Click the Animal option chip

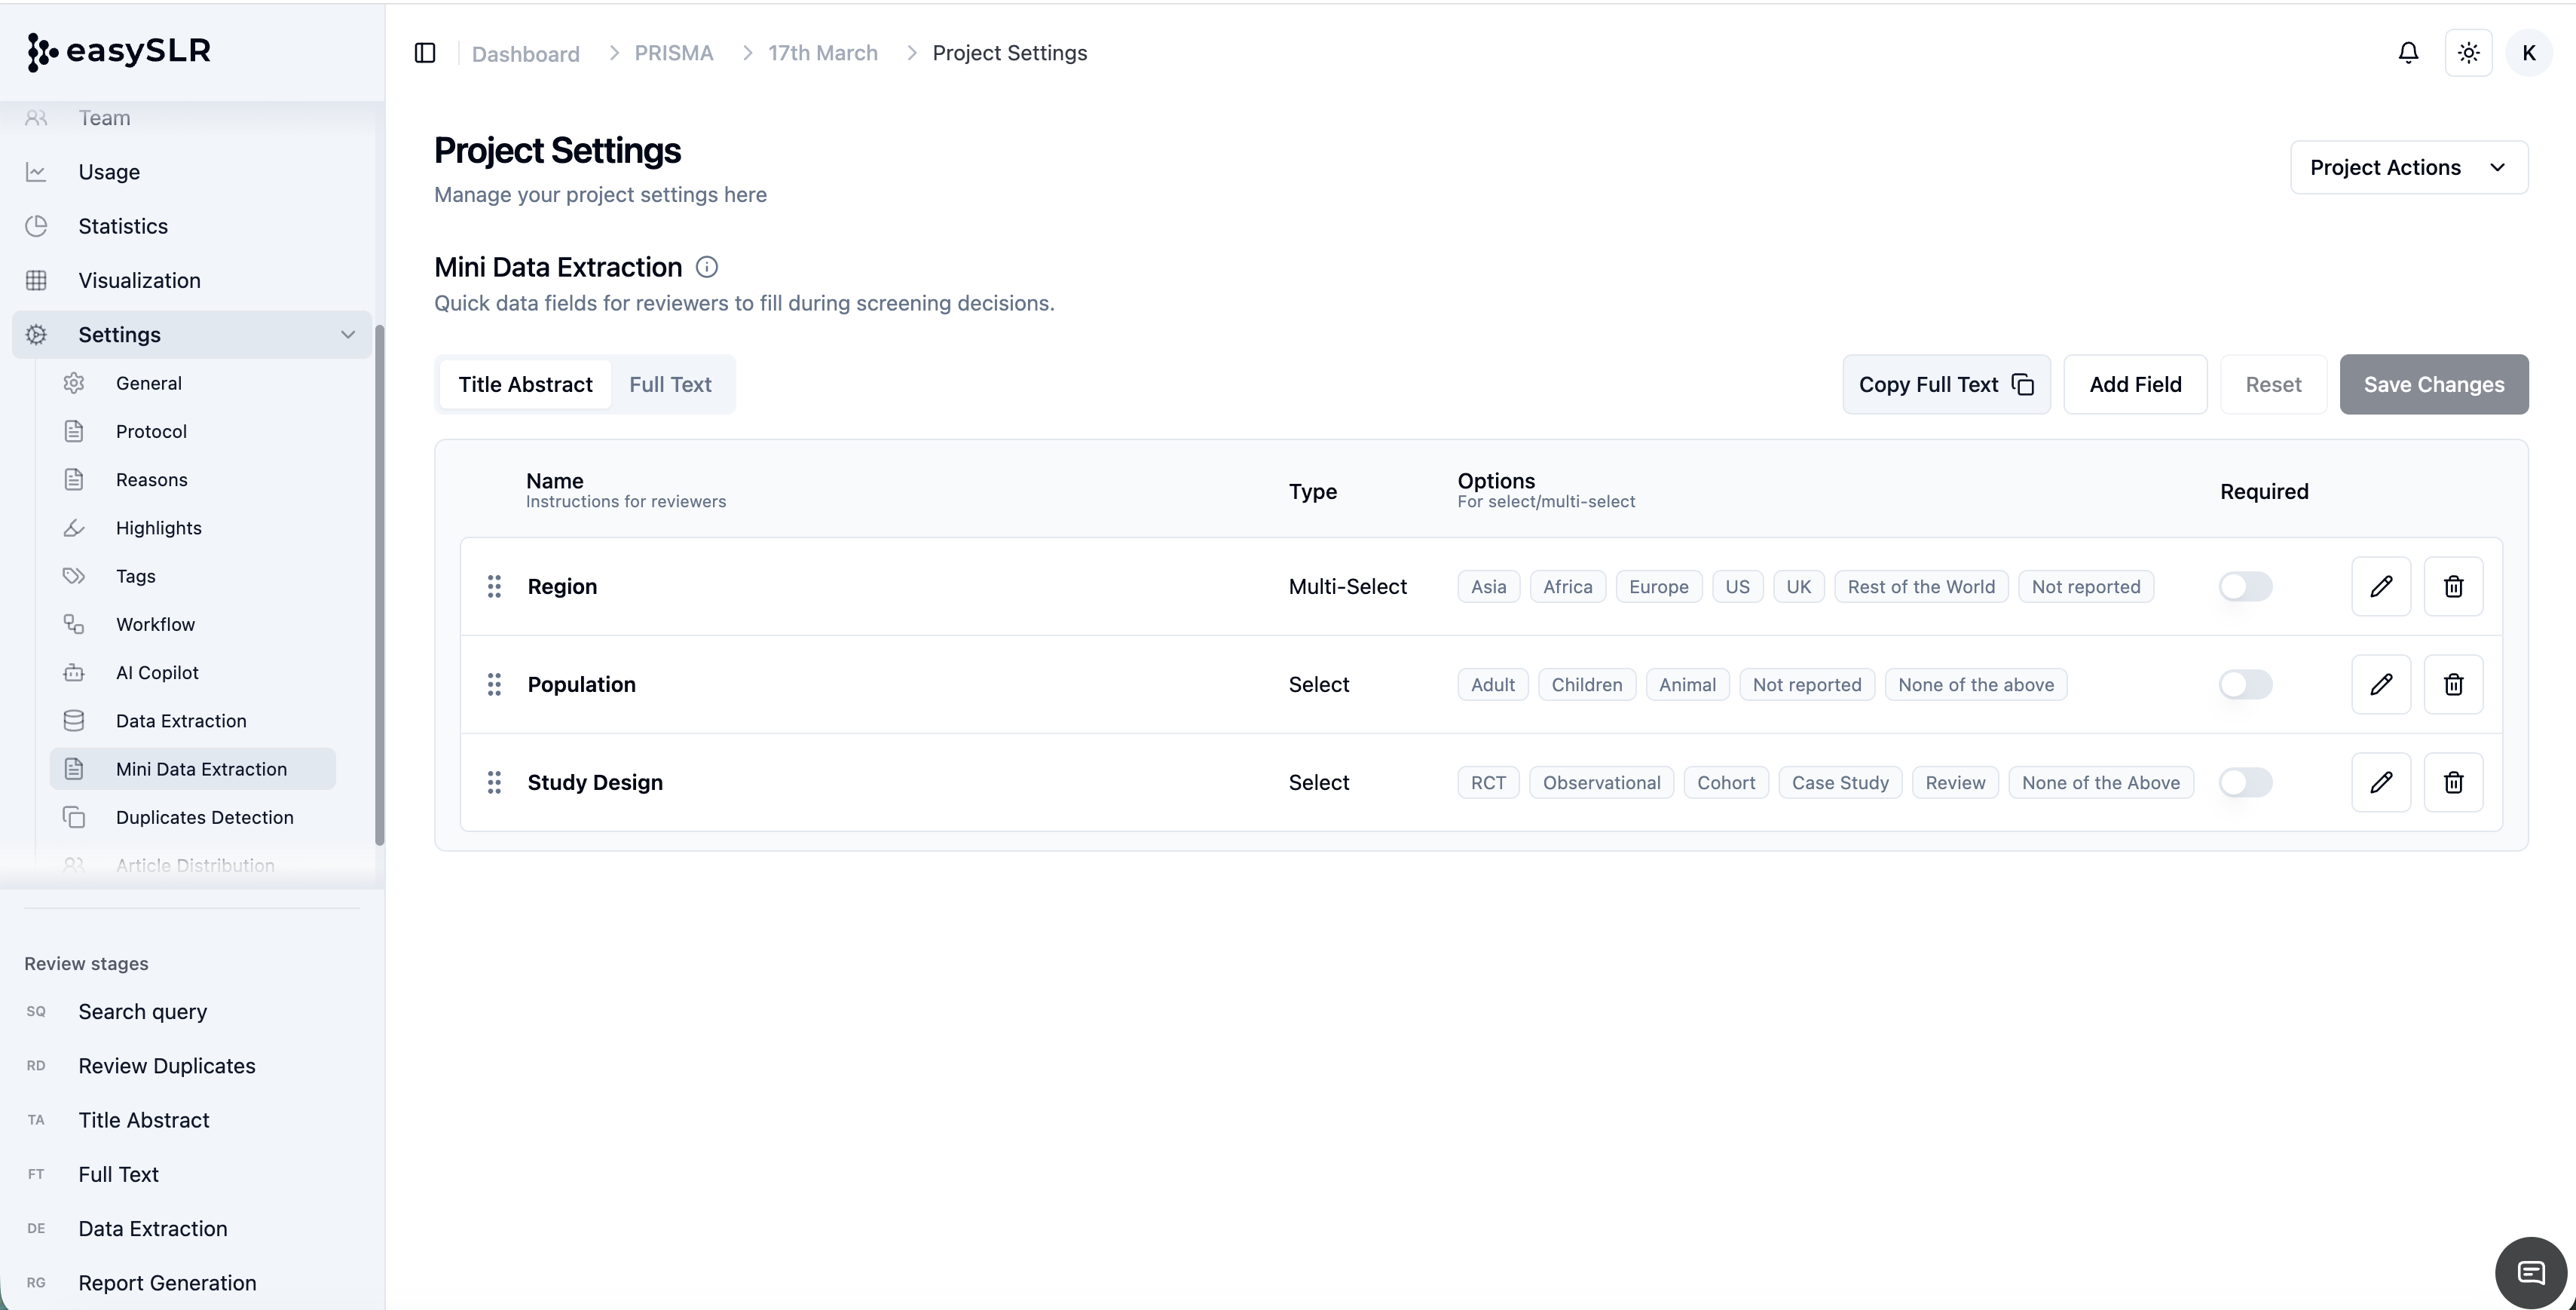[x=1687, y=684]
